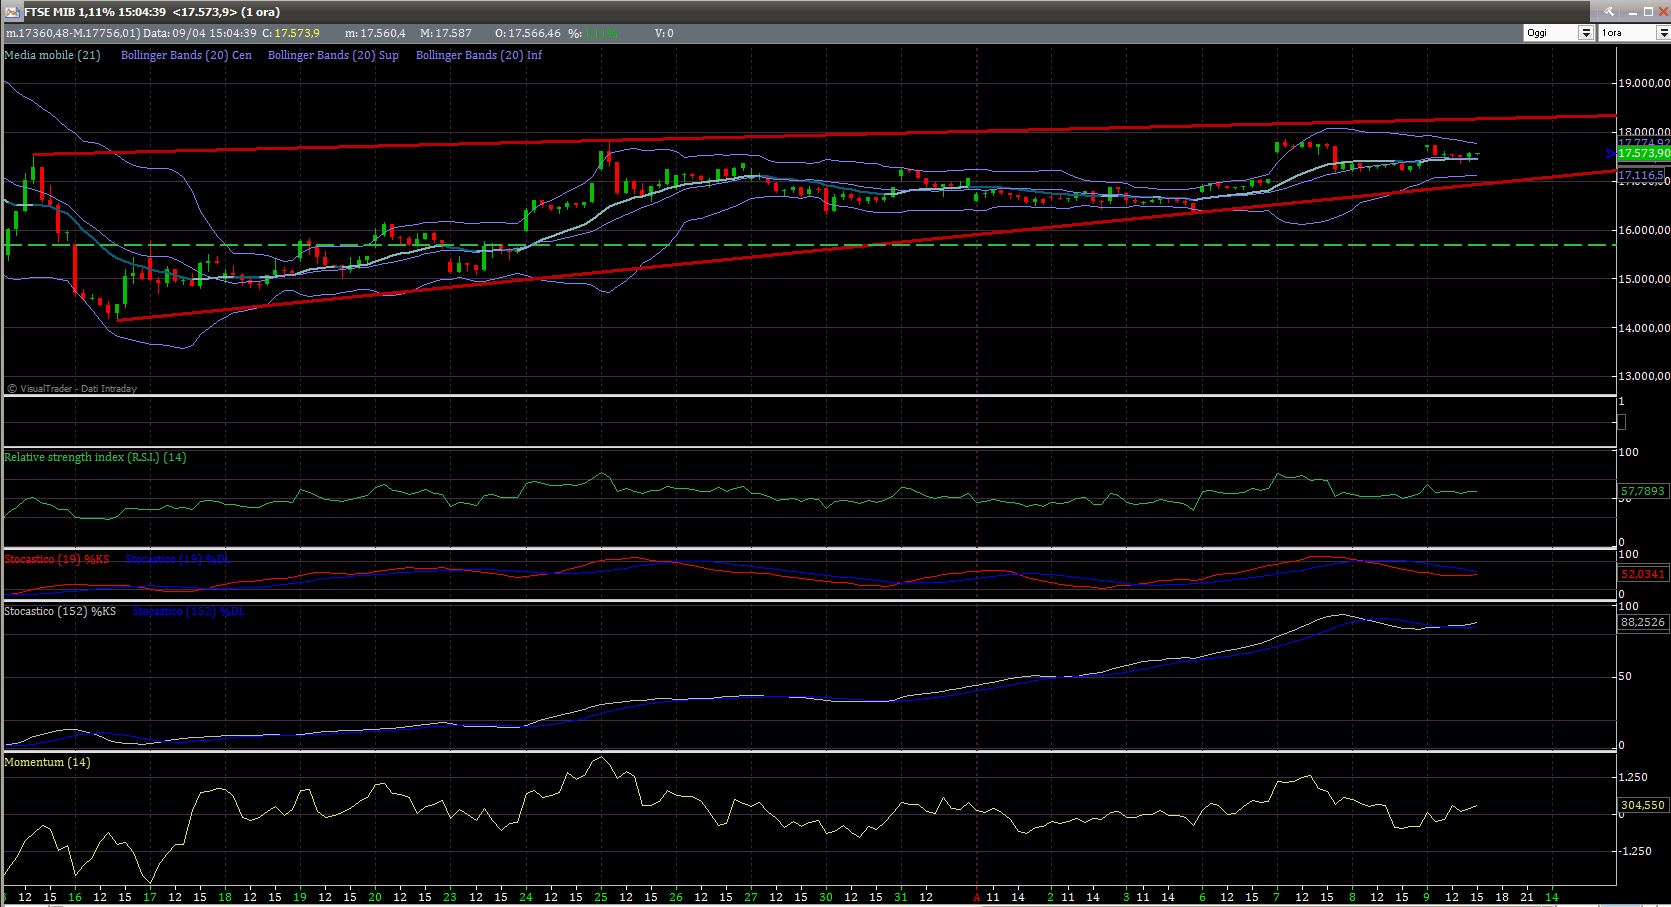Screen dimensions: 1671x907
Task: Click the 'Stocastico (19) %KS' label
Action: pos(57,559)
